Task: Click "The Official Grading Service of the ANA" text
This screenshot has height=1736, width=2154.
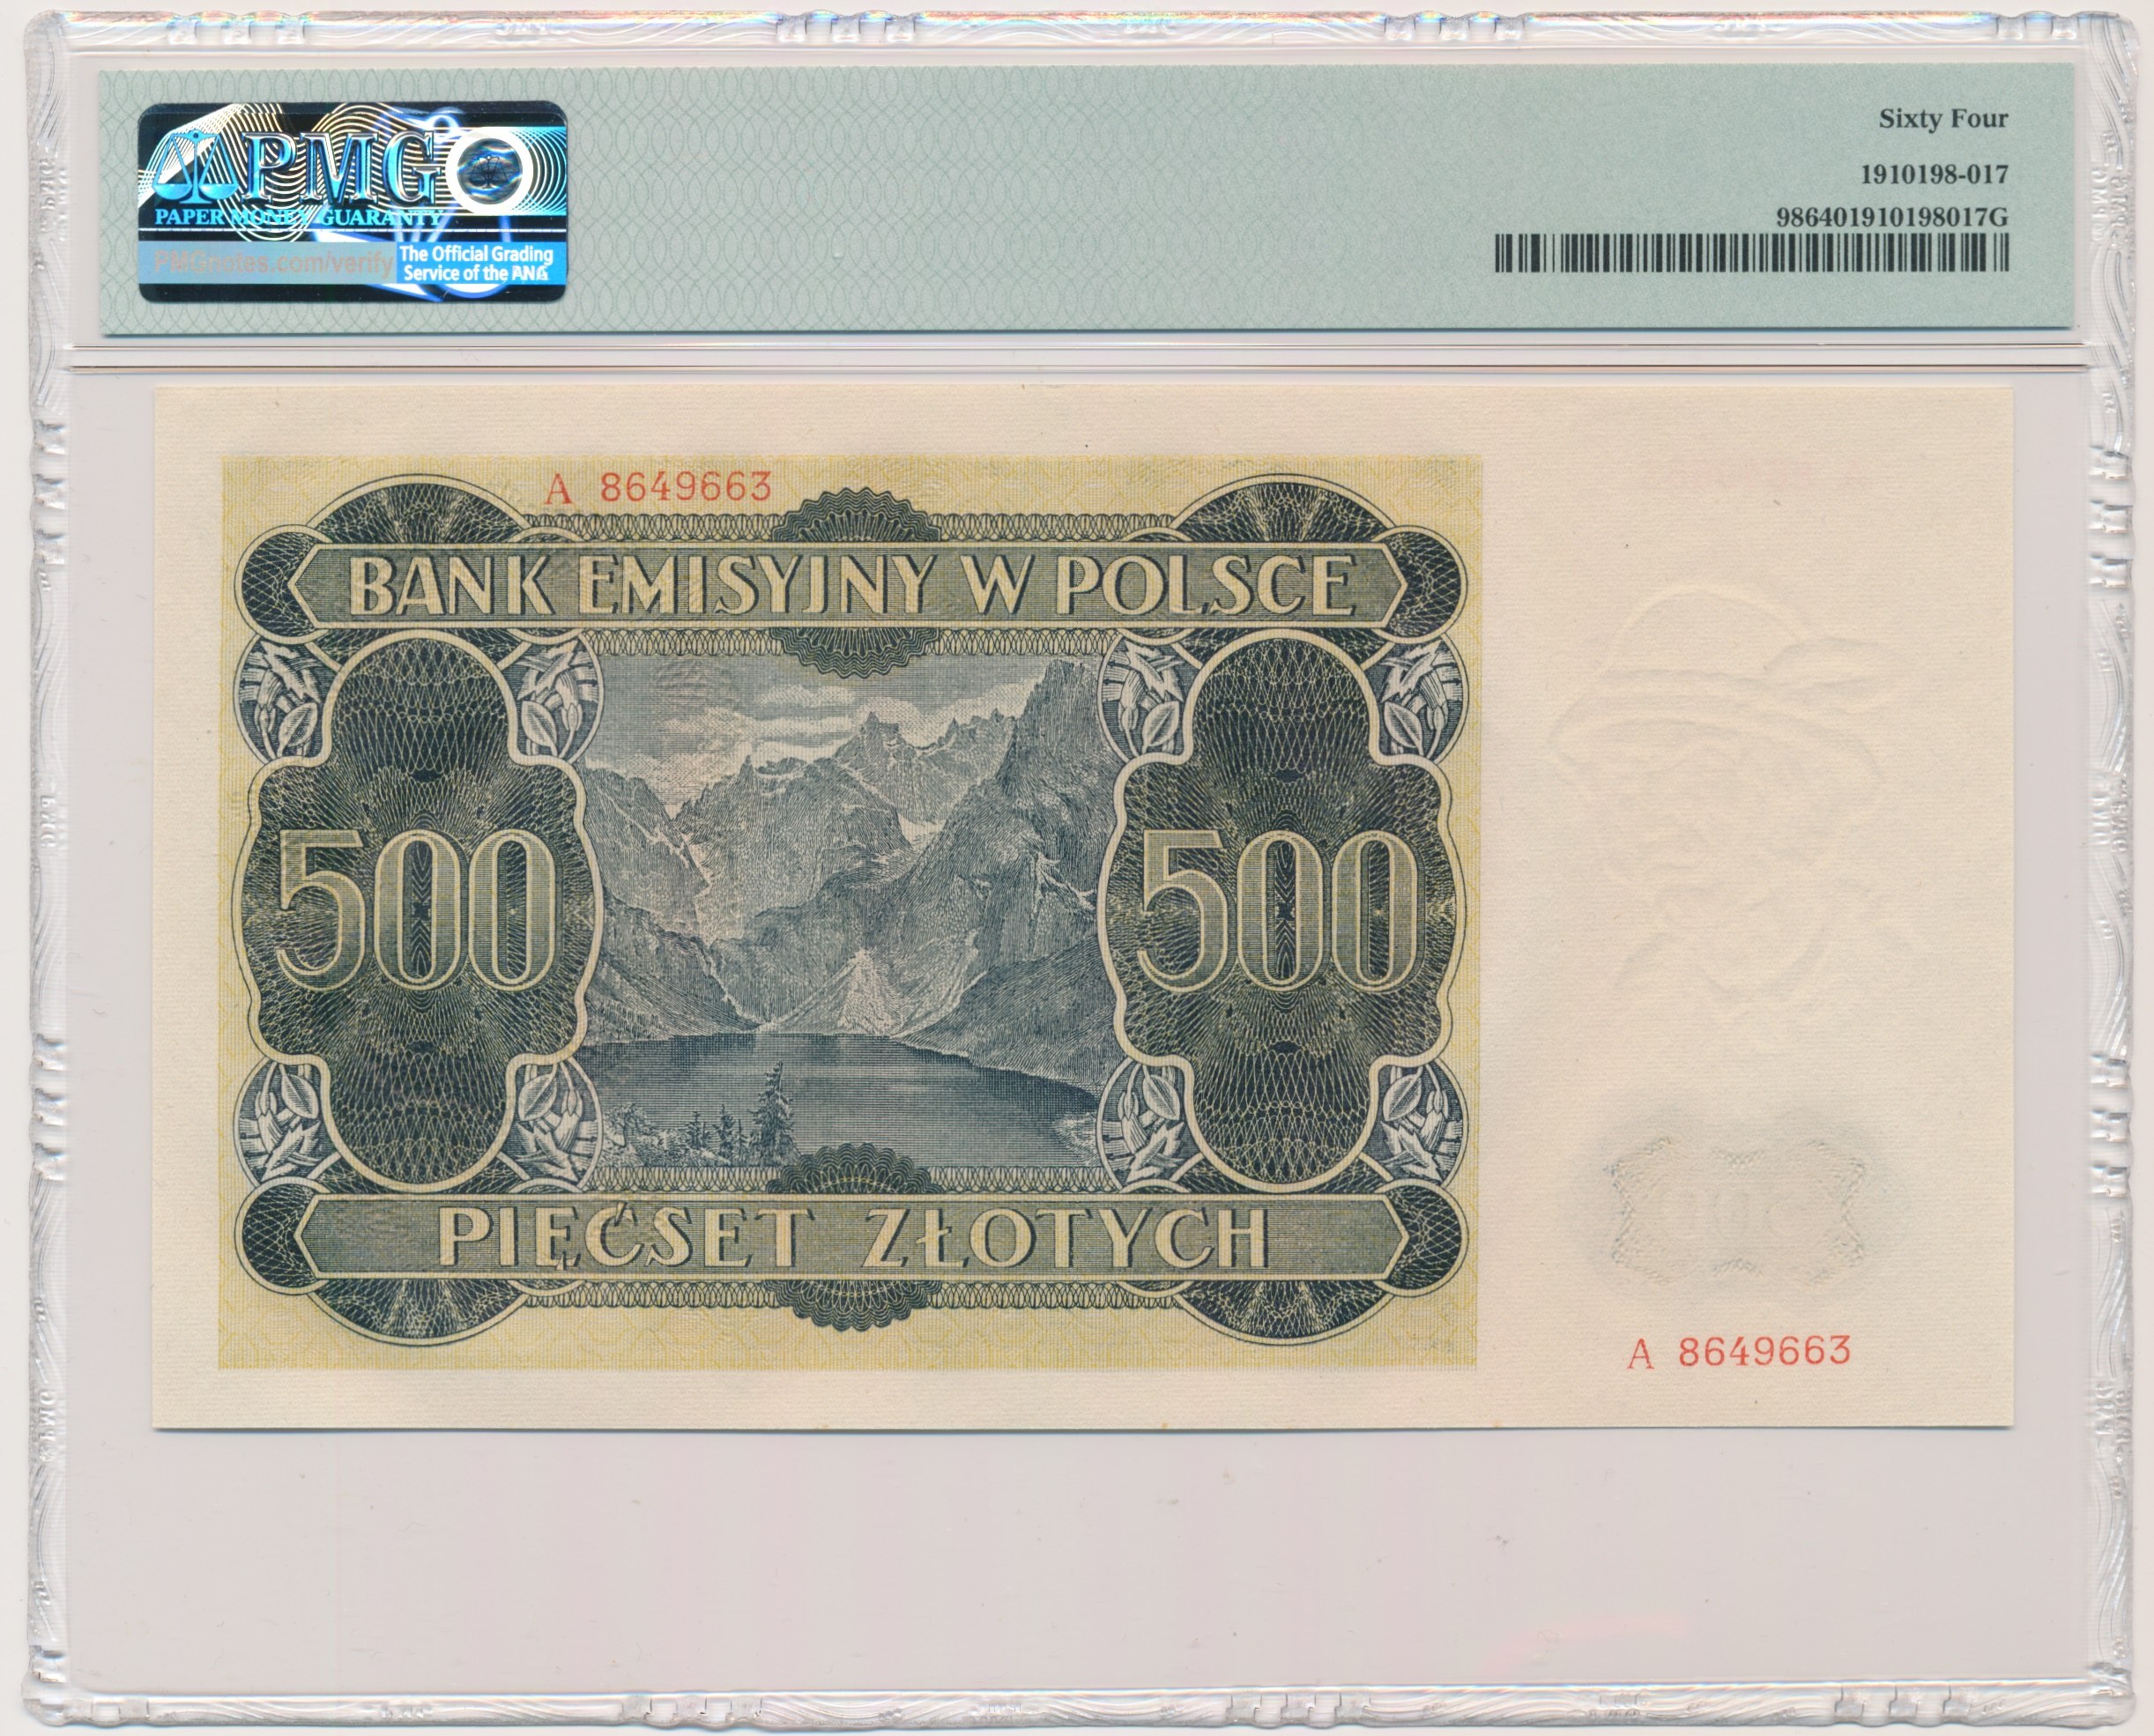Action: coord(475,263)
